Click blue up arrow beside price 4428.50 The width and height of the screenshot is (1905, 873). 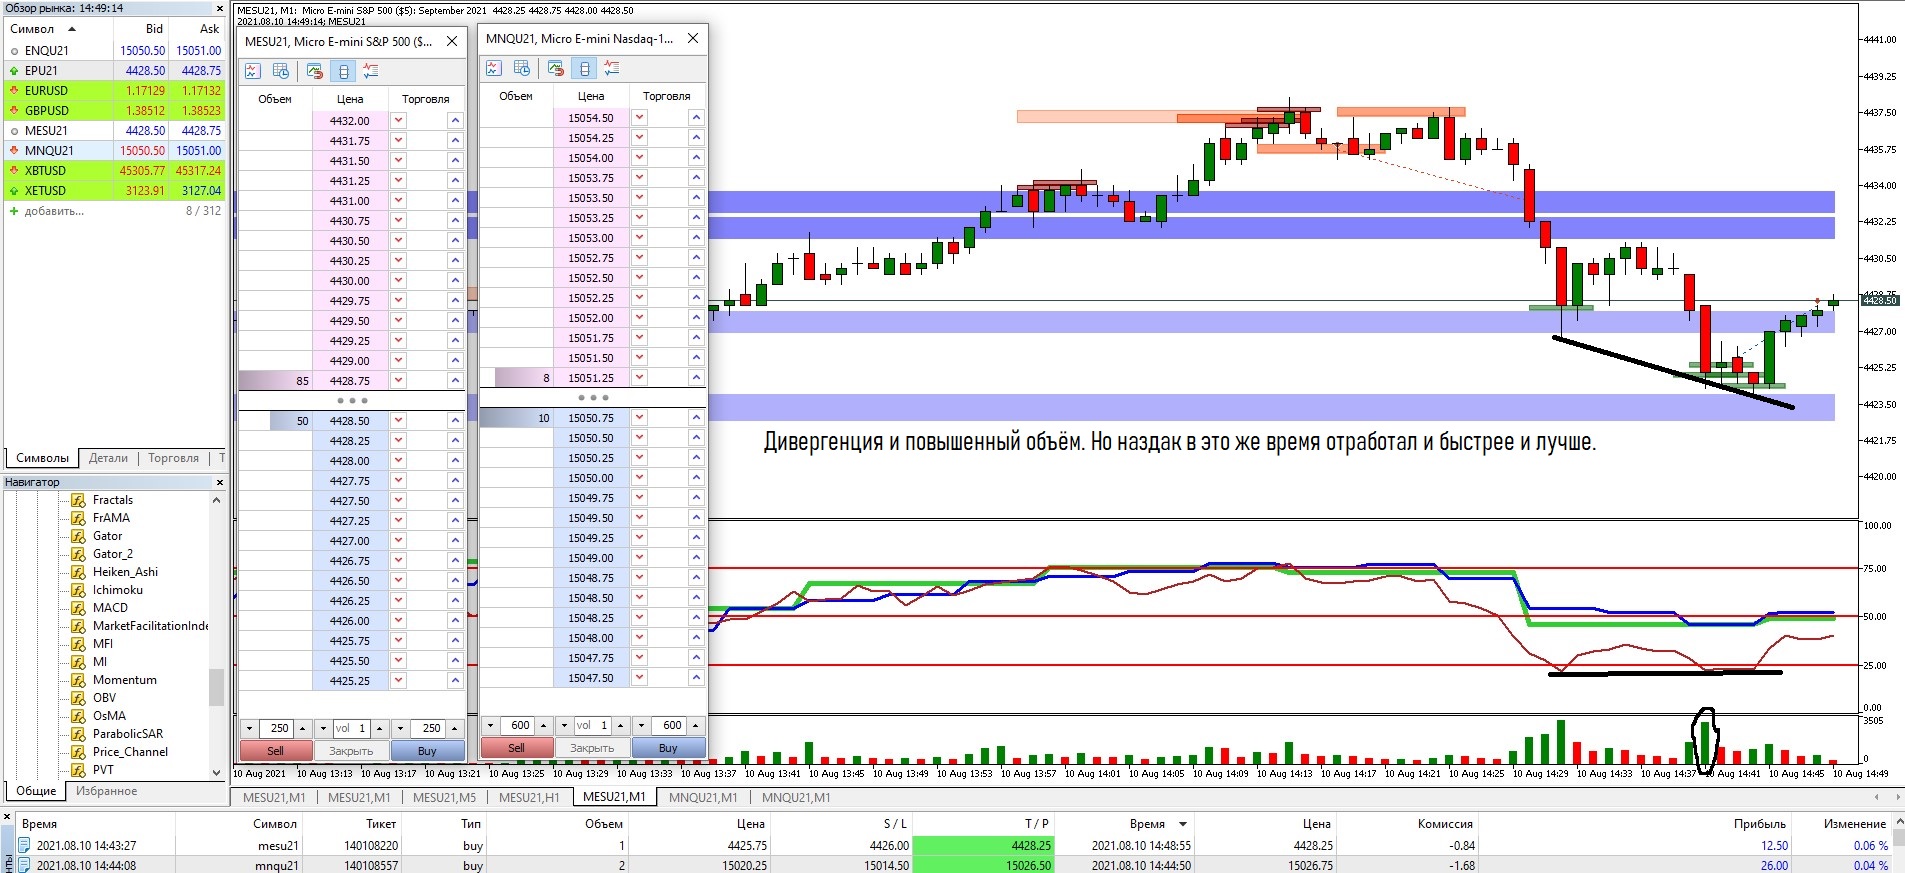coord(455,421)
